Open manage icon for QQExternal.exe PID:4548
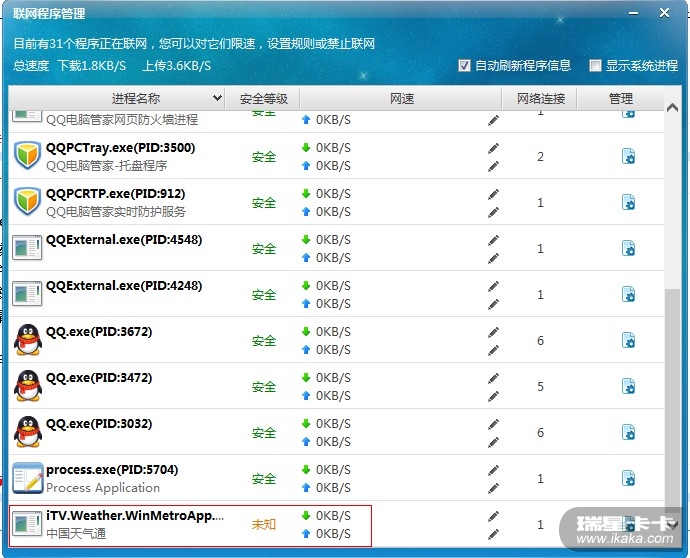 coord(628,249)
